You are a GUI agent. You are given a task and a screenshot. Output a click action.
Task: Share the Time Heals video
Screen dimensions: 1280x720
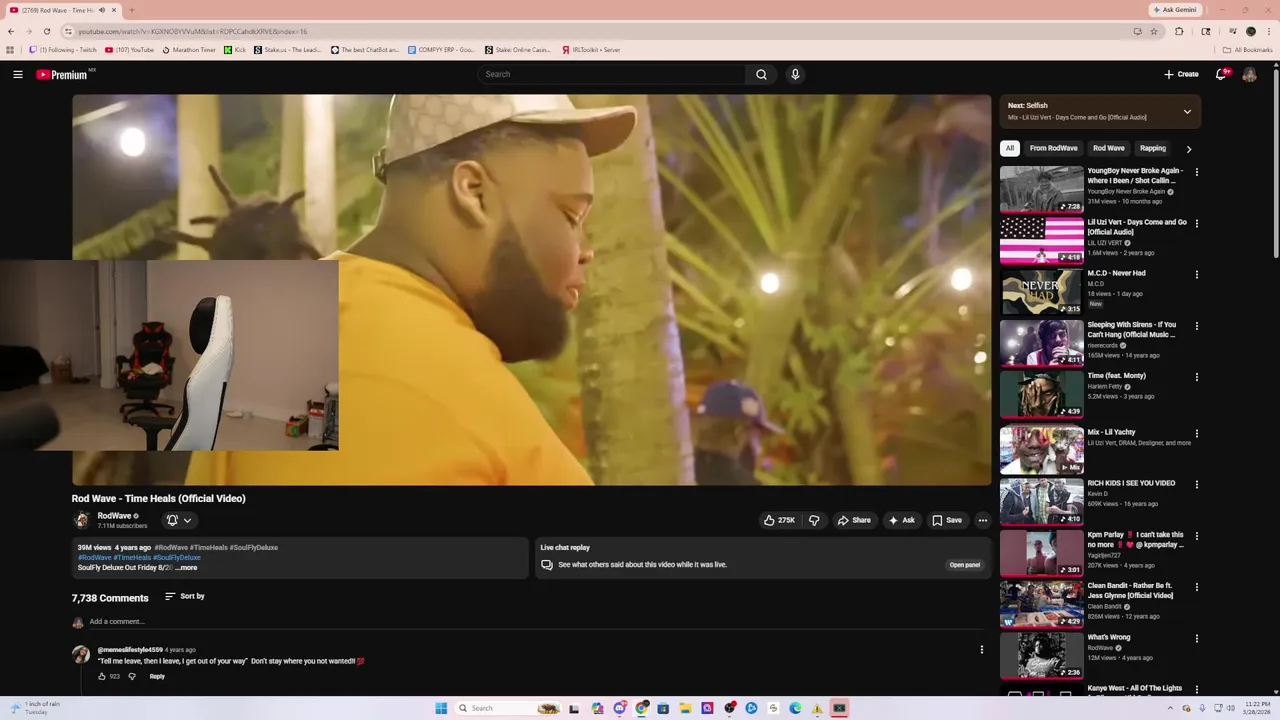pyautogui.click(x=854, y=520)
